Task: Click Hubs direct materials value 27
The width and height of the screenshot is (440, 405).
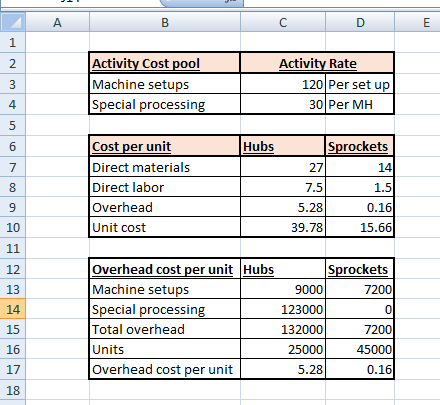Action: tap(283, 167)
